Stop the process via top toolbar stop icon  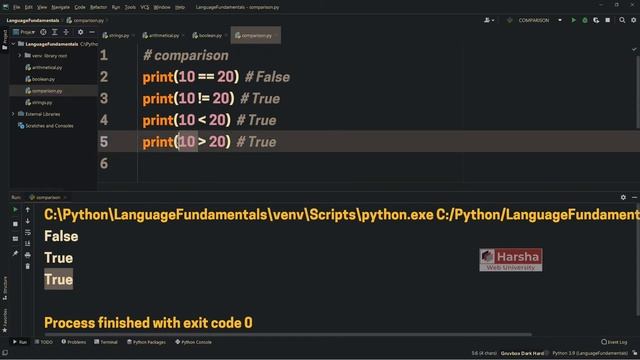coord(608,20)
